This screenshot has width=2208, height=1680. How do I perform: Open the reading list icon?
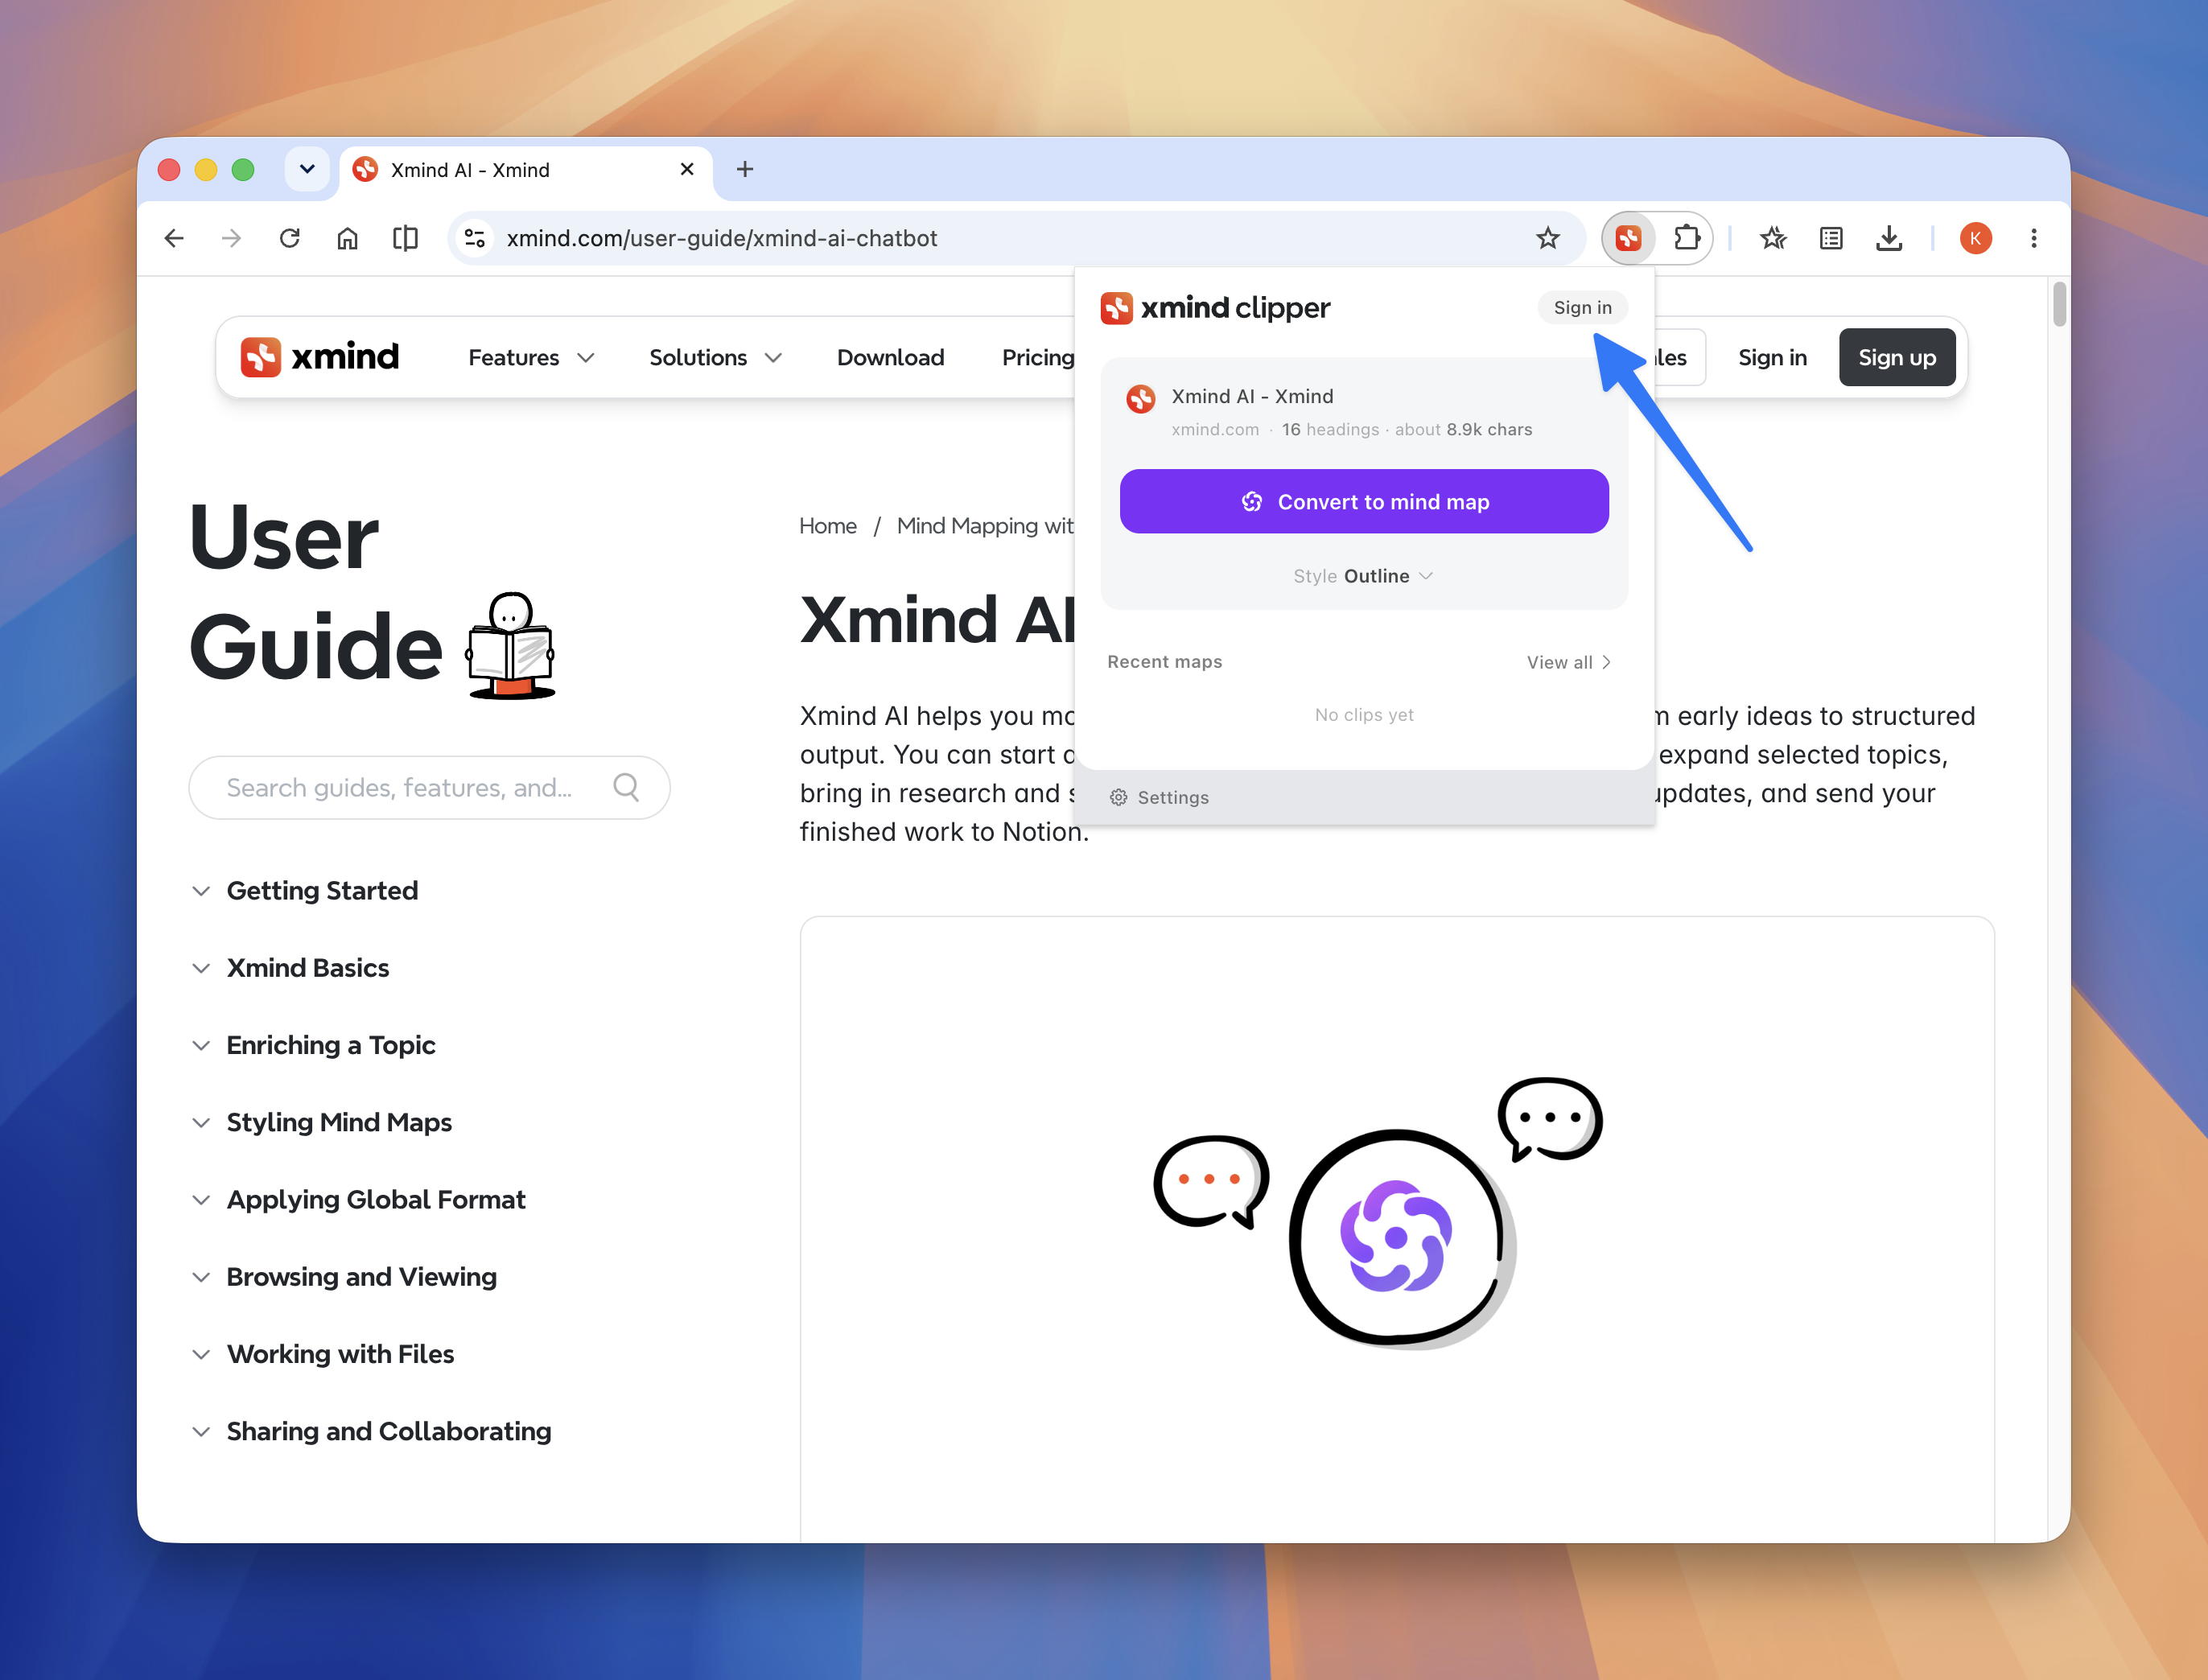point(1831,238)
